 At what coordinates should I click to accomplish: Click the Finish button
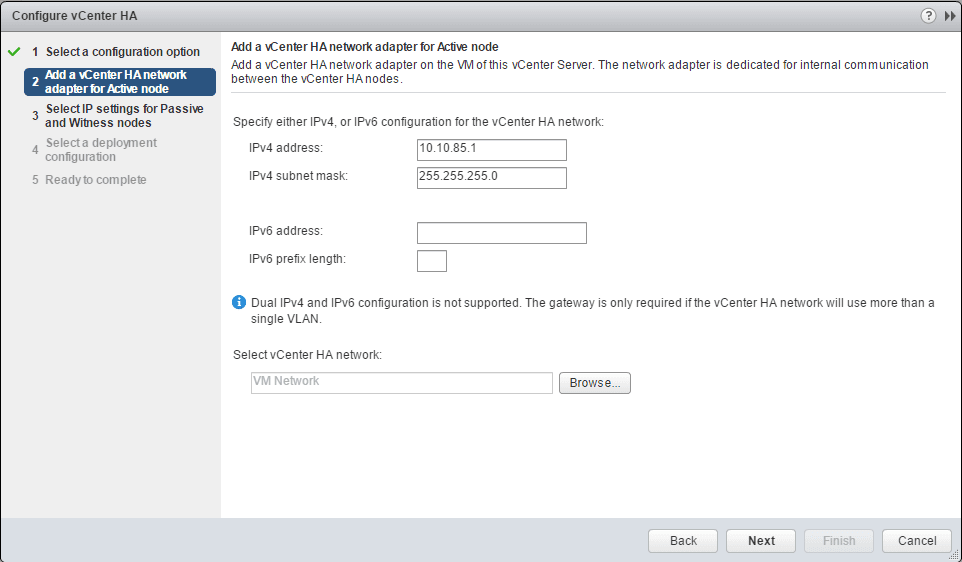839,541
